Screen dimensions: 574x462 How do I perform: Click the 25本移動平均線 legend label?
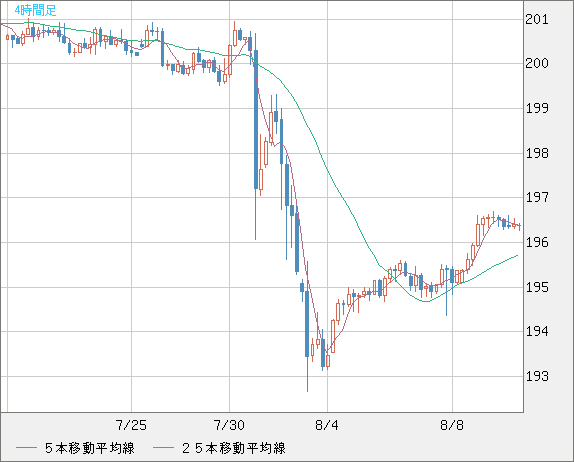pyautogui.click(x=234, y=448)
